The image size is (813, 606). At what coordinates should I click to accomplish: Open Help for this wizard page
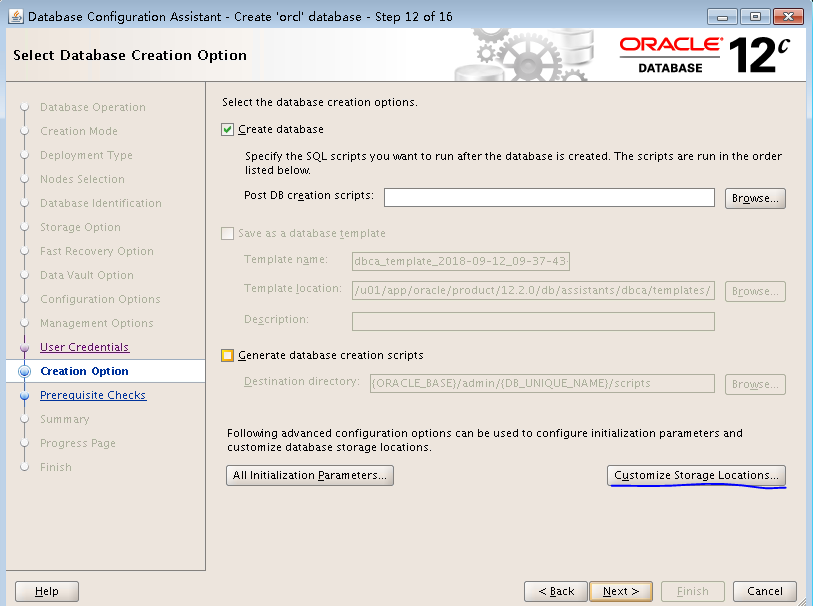(47, 591)
